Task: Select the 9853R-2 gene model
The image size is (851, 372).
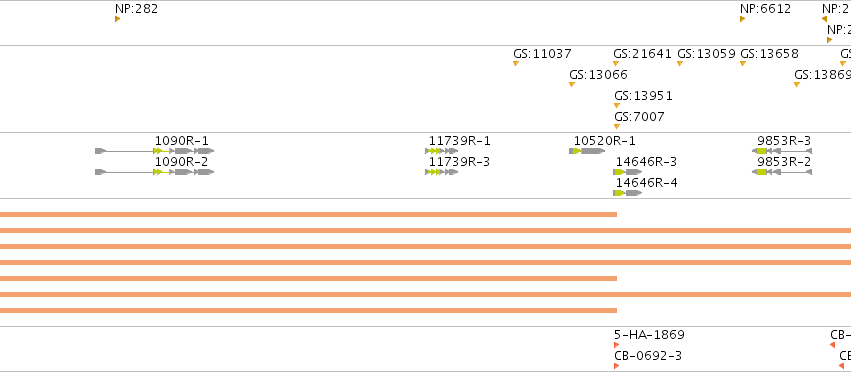Action: tap(782, 172)
